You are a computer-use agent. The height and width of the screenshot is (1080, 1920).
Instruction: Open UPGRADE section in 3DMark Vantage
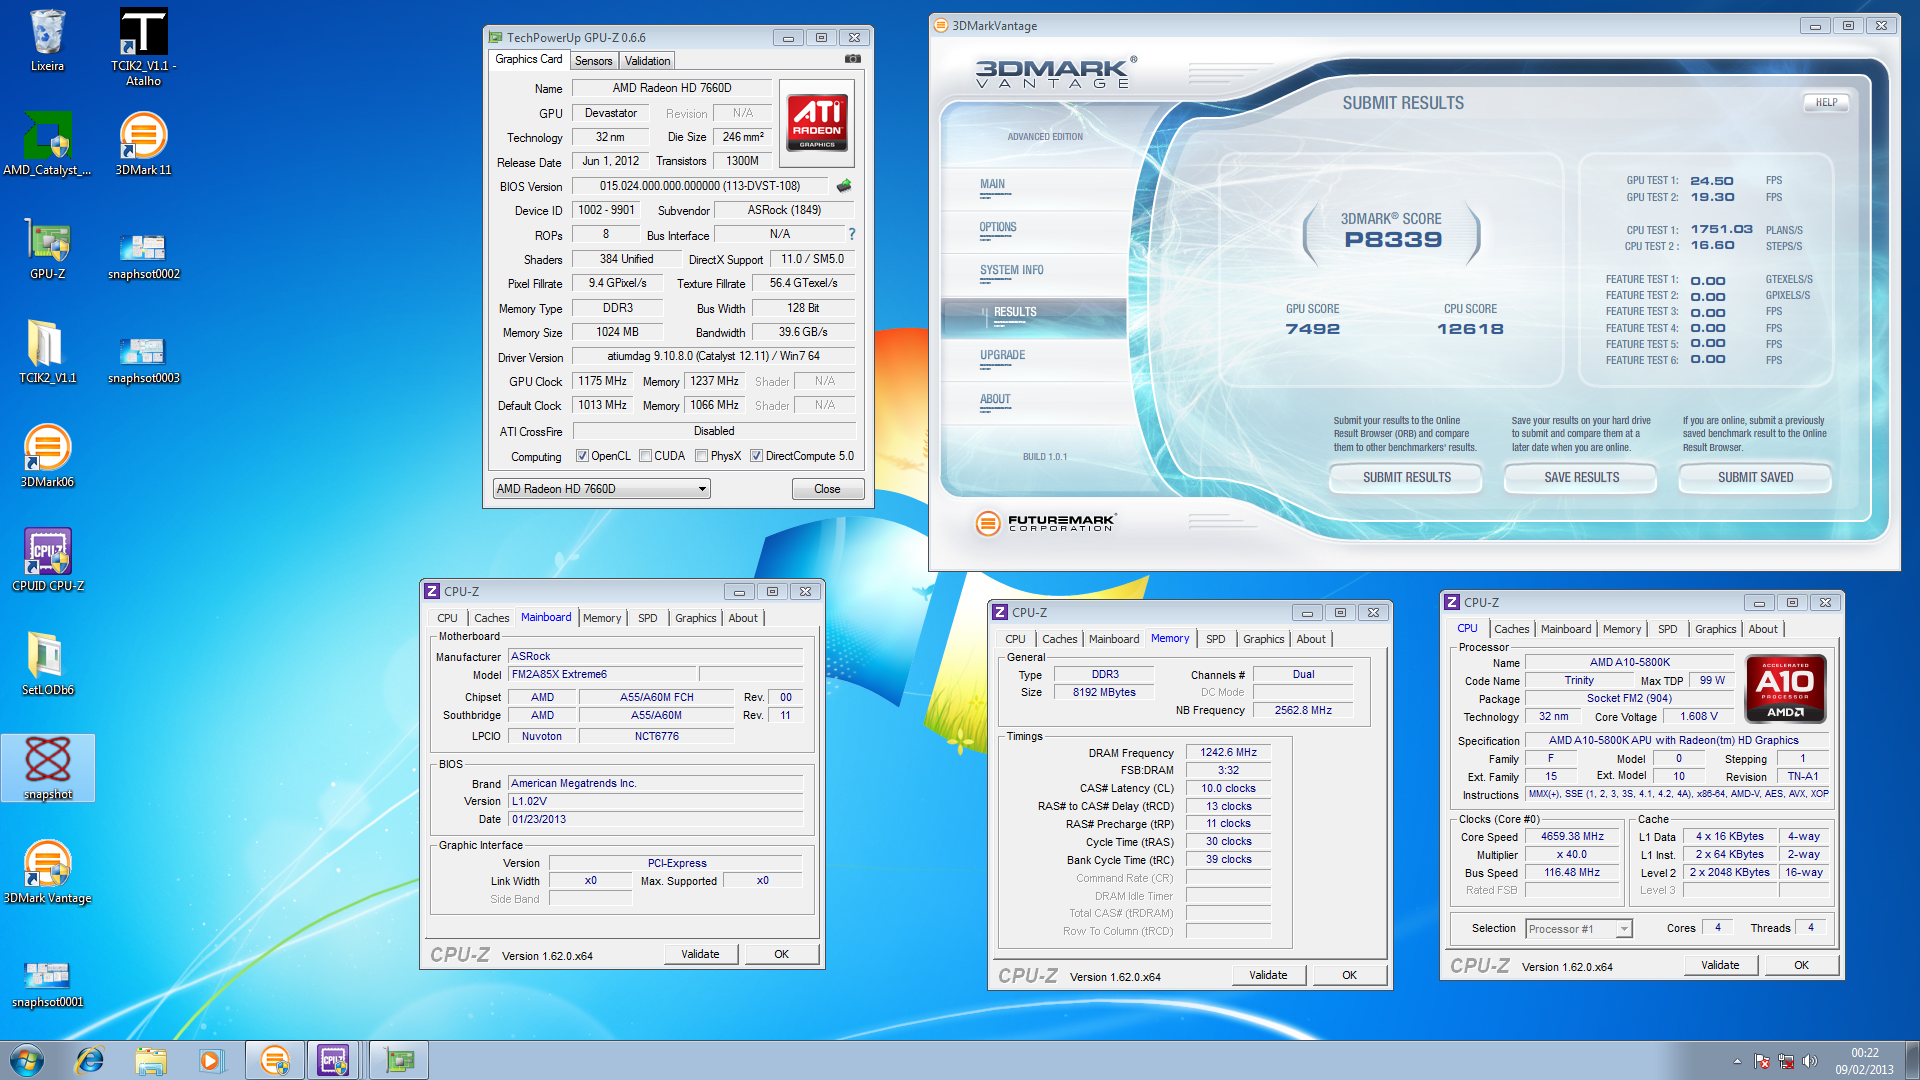pyautogui.click(x=1002, y=355)
